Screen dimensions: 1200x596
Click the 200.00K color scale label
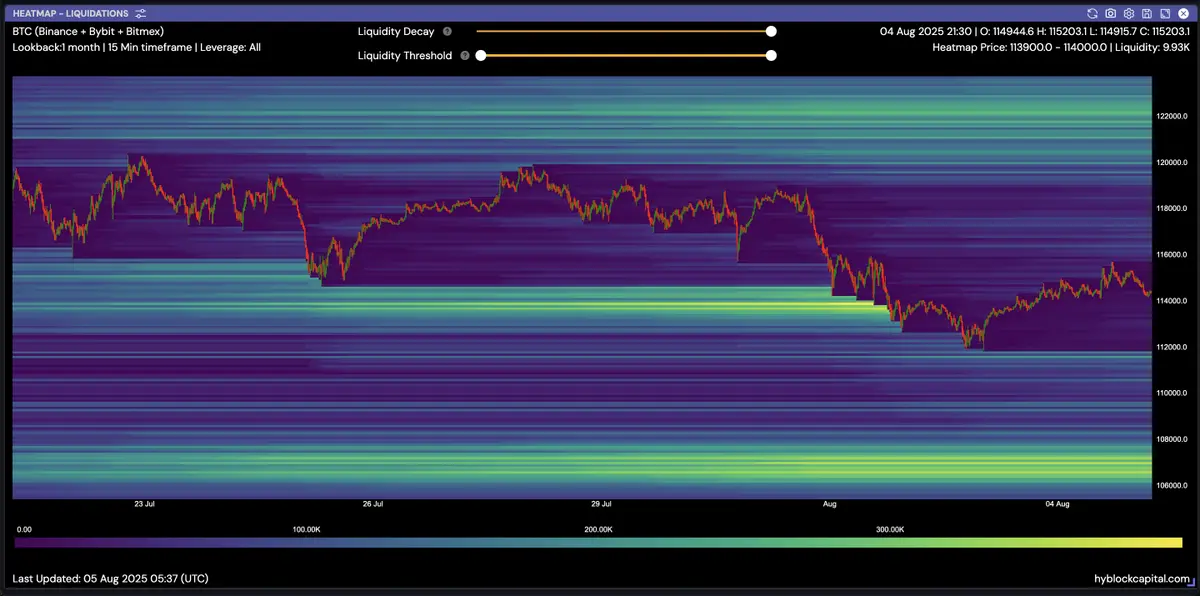[598, 528]
